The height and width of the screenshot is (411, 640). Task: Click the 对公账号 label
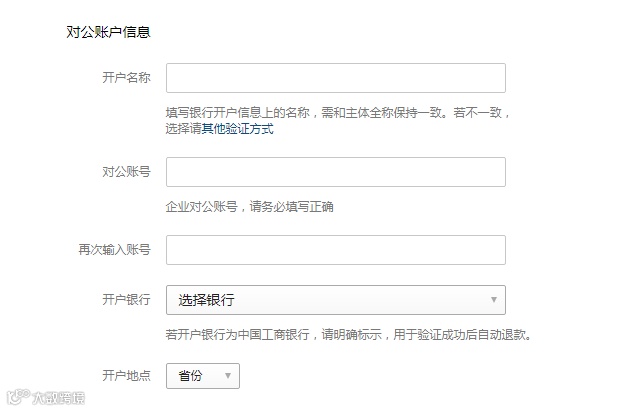point(126,172)
